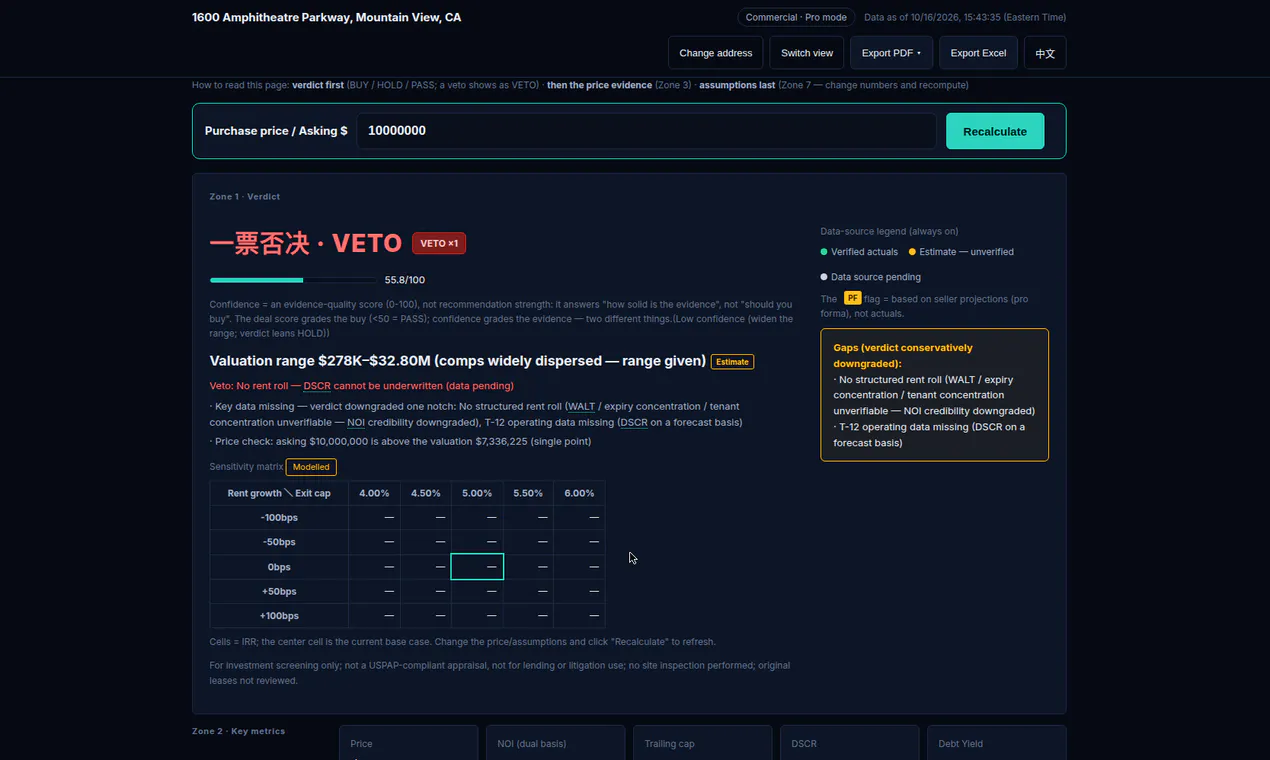Open the Price key metric card

coord(408,743)
